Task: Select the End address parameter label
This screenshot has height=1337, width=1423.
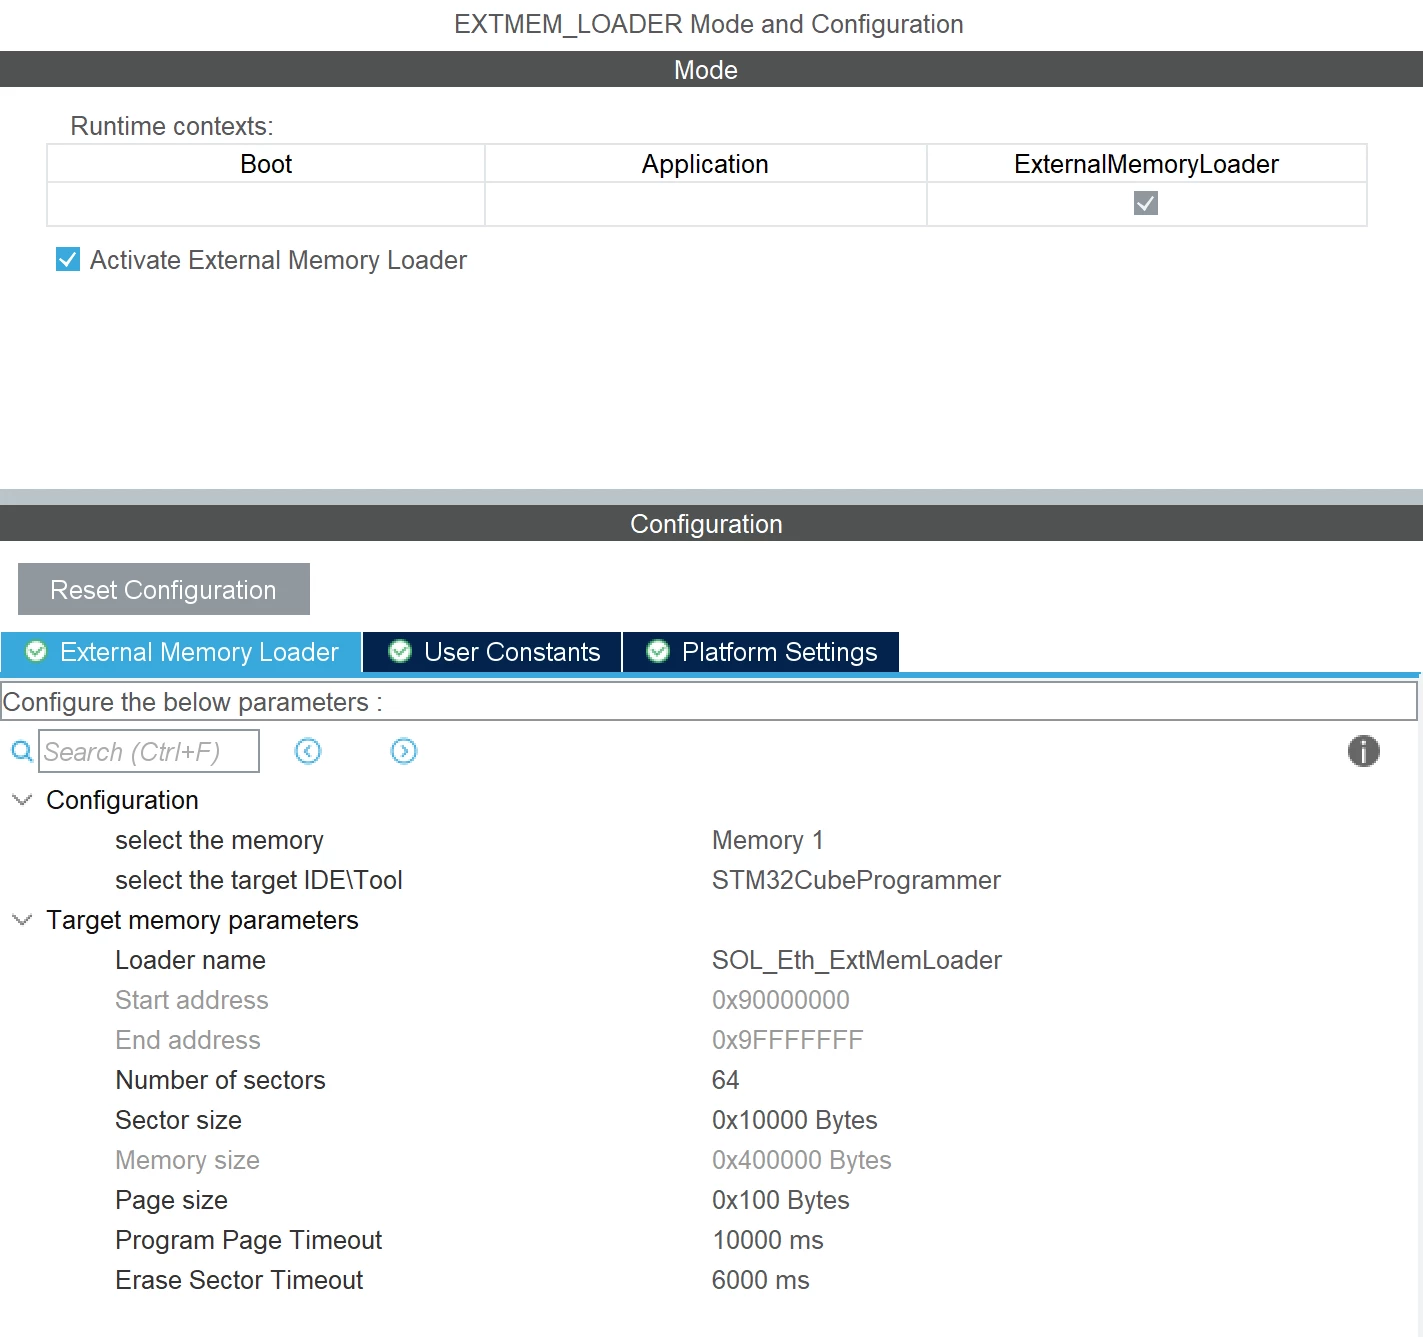Action: click(x=188, y=1040)
